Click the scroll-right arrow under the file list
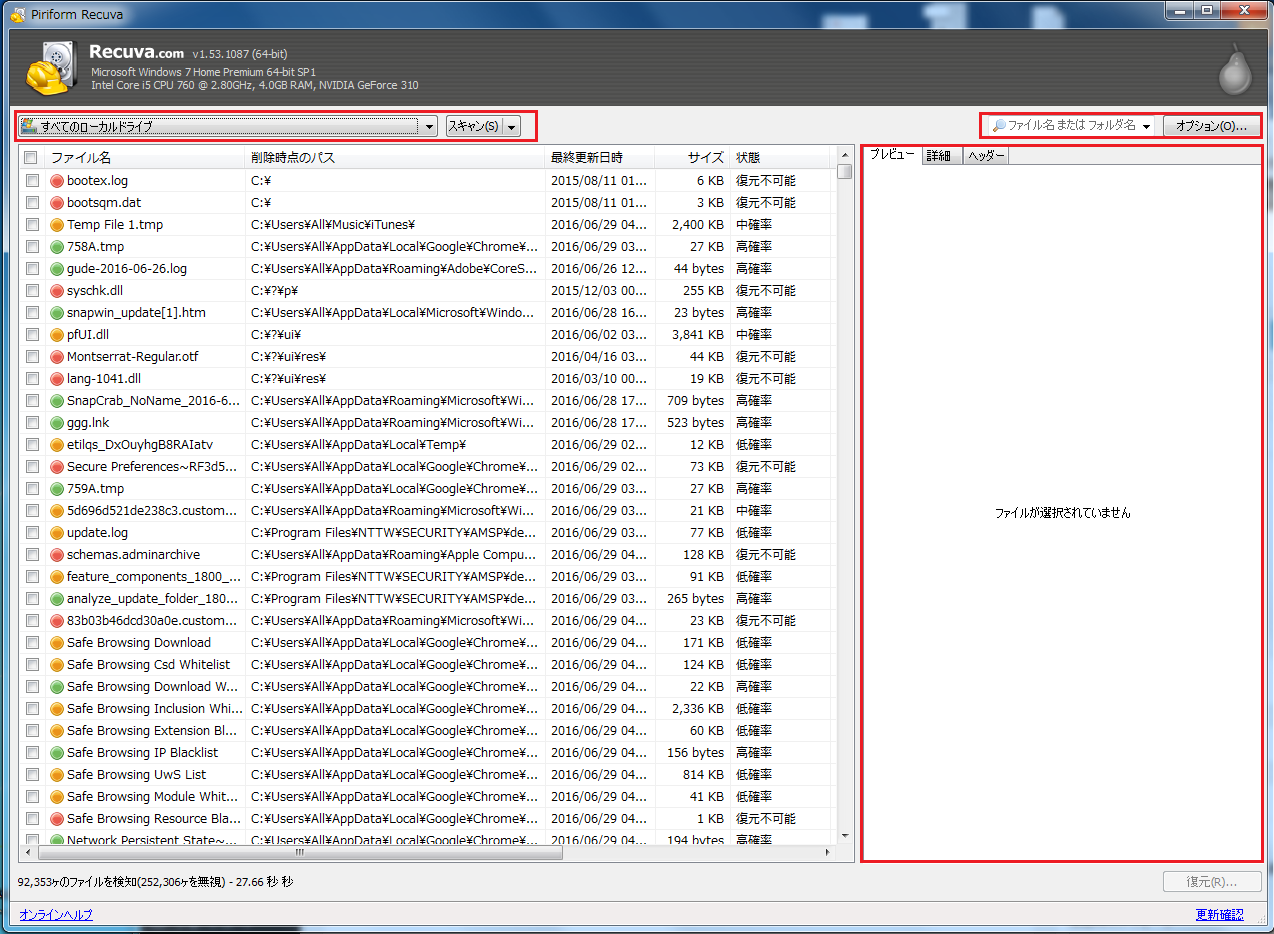This screenshot has height=934, width=1274. [x=828, y=853]
